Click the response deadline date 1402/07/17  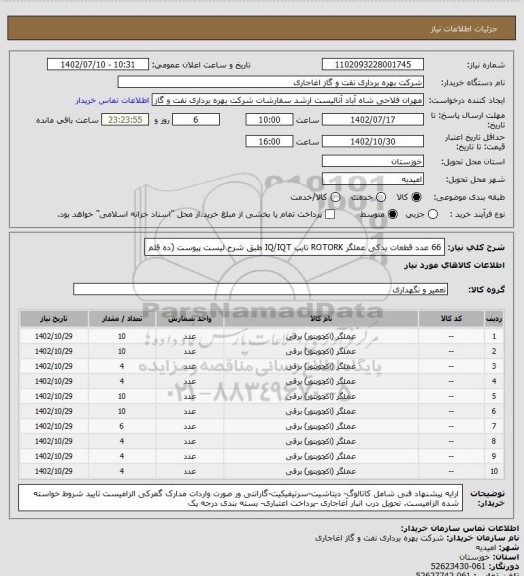[x=373, y=120]
